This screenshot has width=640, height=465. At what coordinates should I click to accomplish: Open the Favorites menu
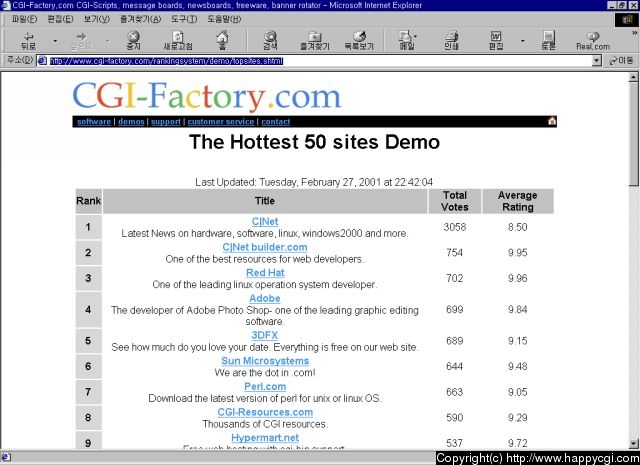coord(141,19)
